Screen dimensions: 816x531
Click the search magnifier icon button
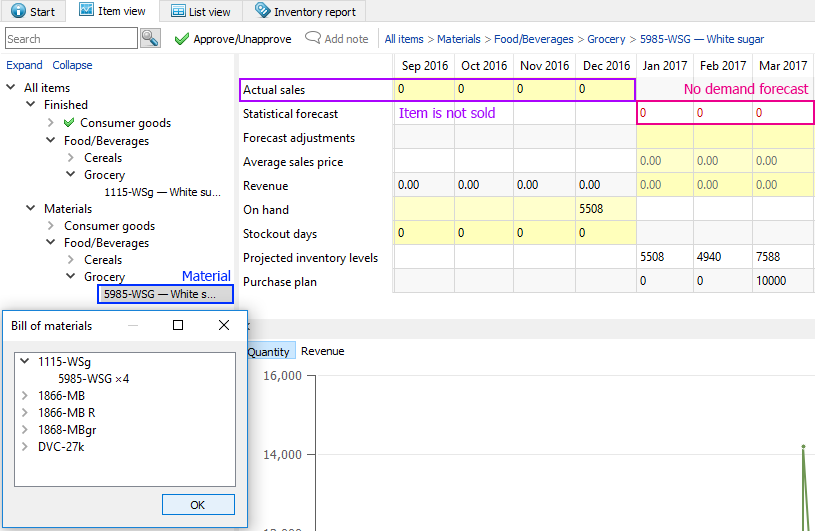click(150, 39)
